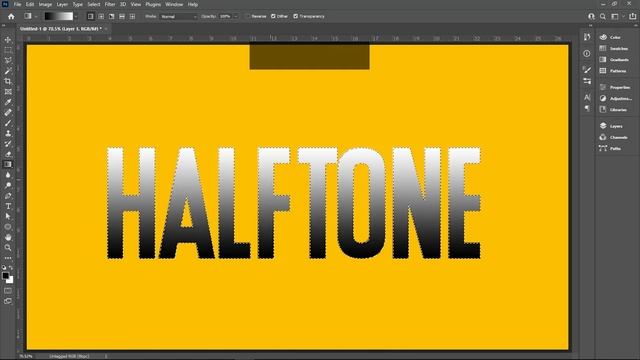Open the Paragraph panel icon
640x360 pixels.
click(x=587, y=108)
